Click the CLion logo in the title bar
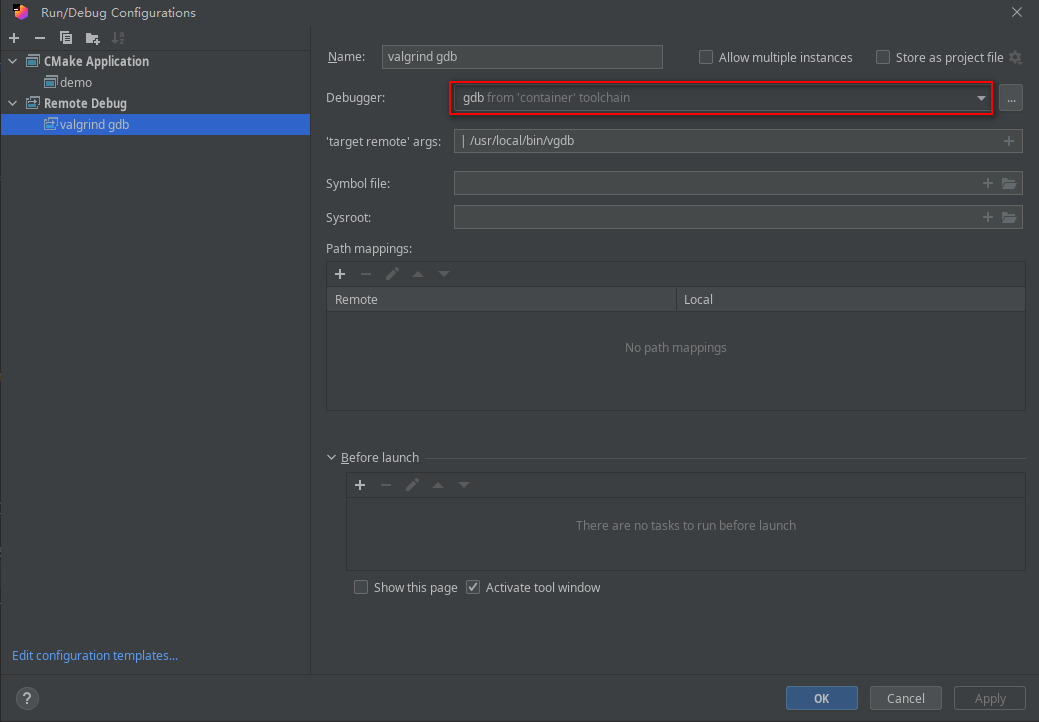The height and width of the screenshot is (722, 1039). (x=21, y=12)
